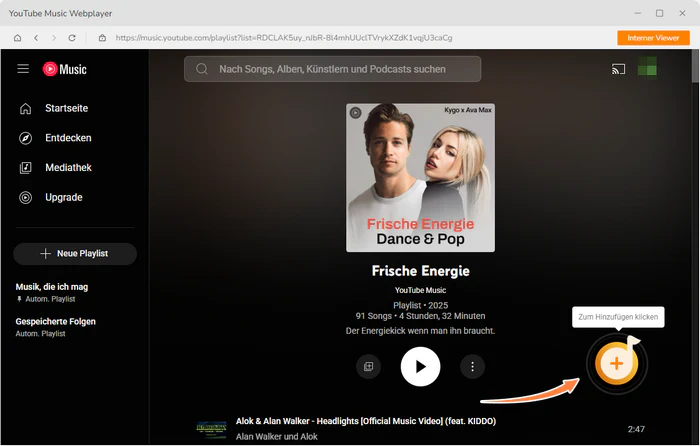Open the three-dot more options menu
700x446 pixels.
pos(472,367)
